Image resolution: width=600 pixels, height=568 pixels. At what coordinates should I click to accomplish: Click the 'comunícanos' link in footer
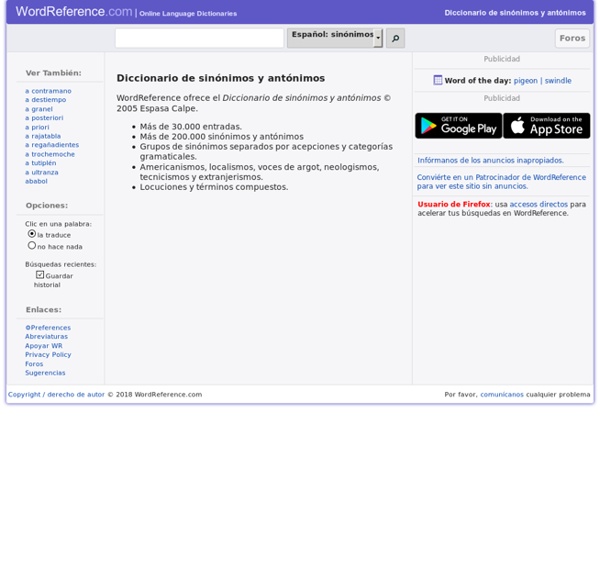tap(501, 394)
